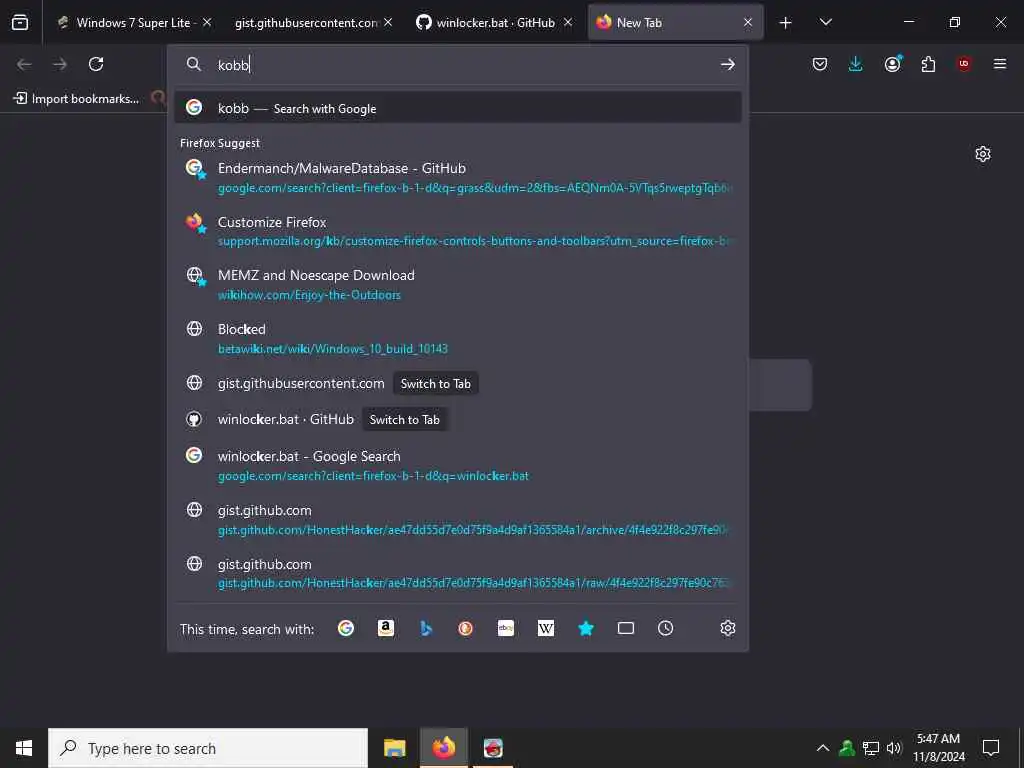
Task: Open gist.github.com archive link suggestion
Action: (458, 519)
